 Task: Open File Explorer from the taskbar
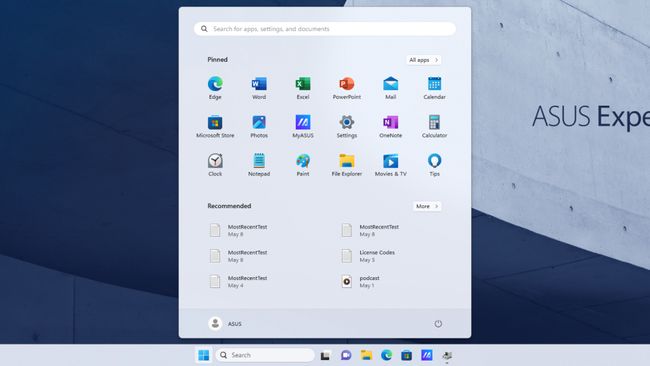tap(366, 355)
